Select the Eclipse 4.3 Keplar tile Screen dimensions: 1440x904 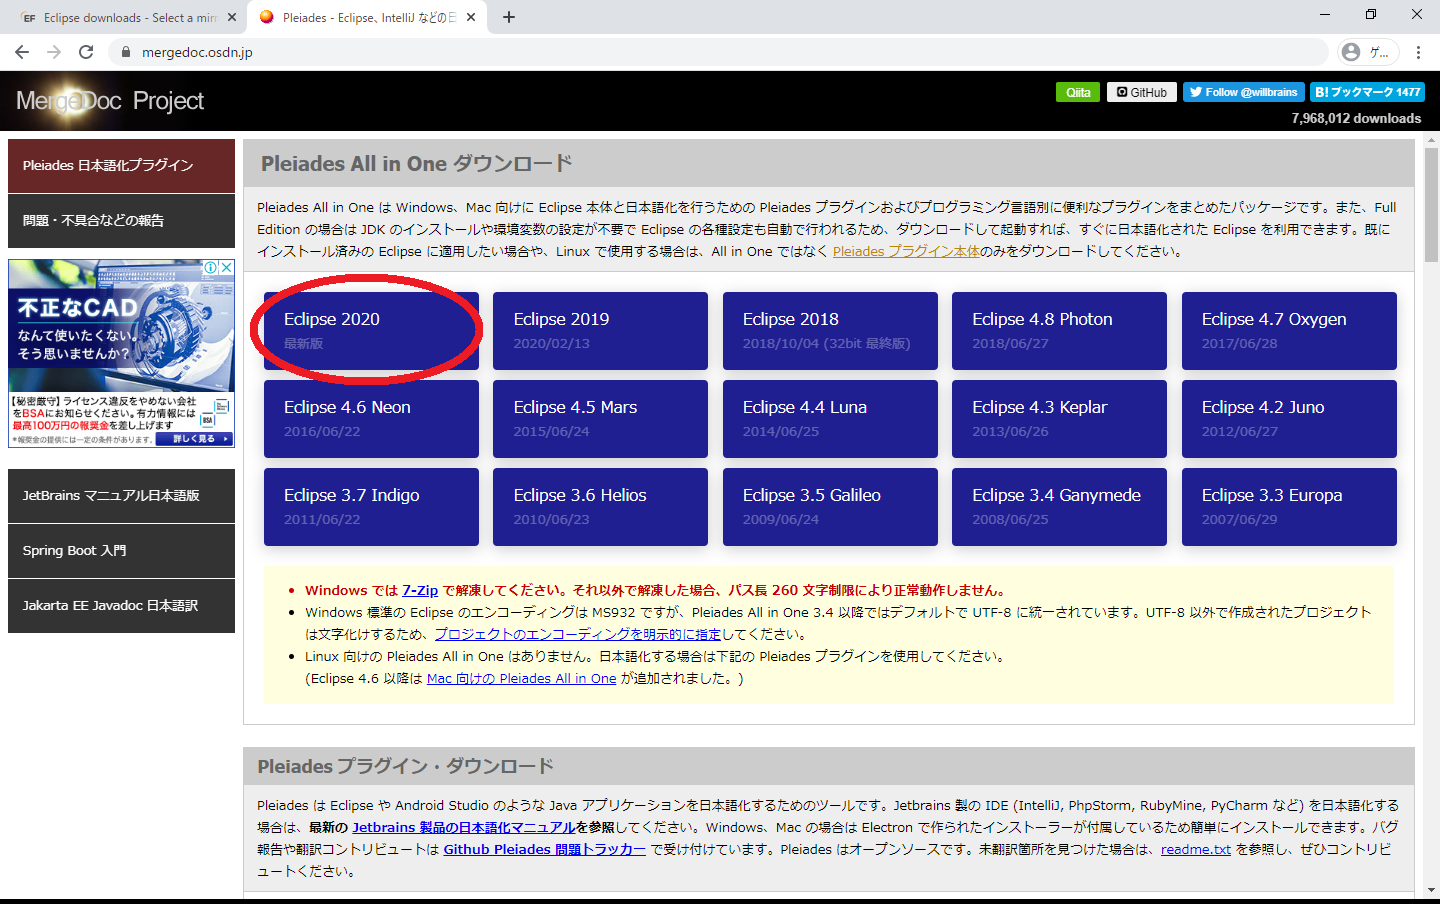coord(1059,419)
